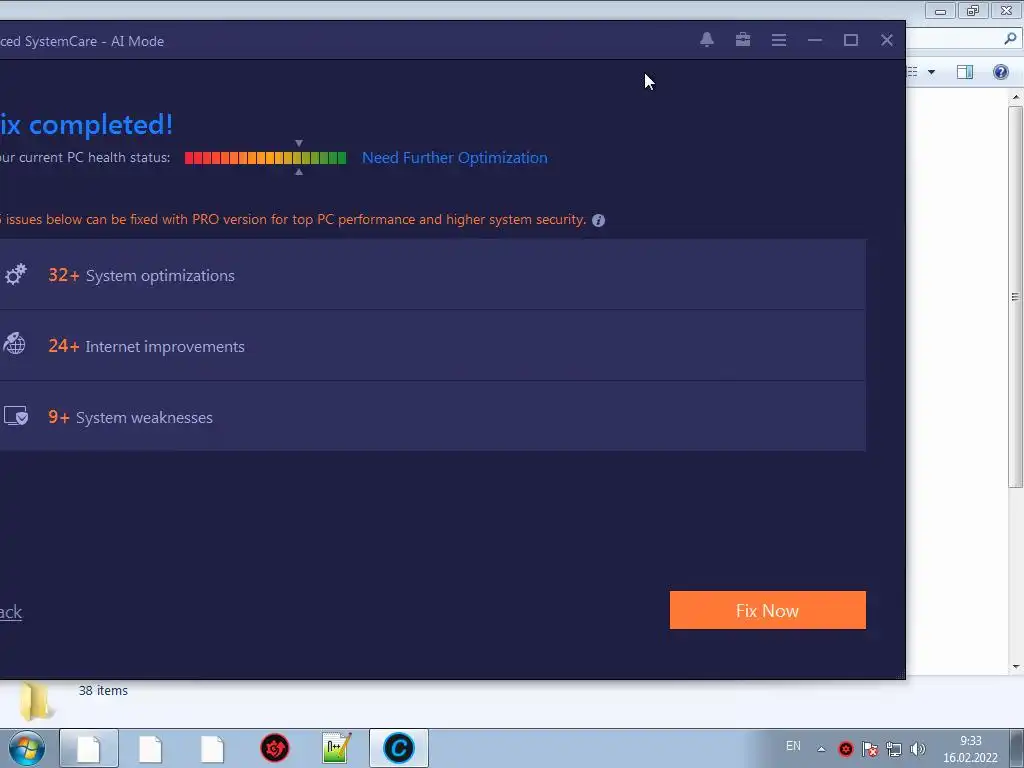1024x768 pixels.
Task: Open the SystemCare hamburger options menu
Action: (x=778, y=40)
